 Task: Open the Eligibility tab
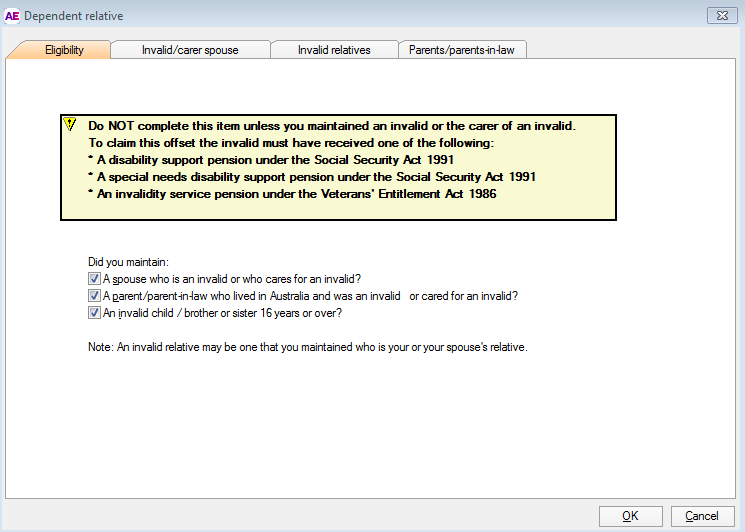click(64, 50)
